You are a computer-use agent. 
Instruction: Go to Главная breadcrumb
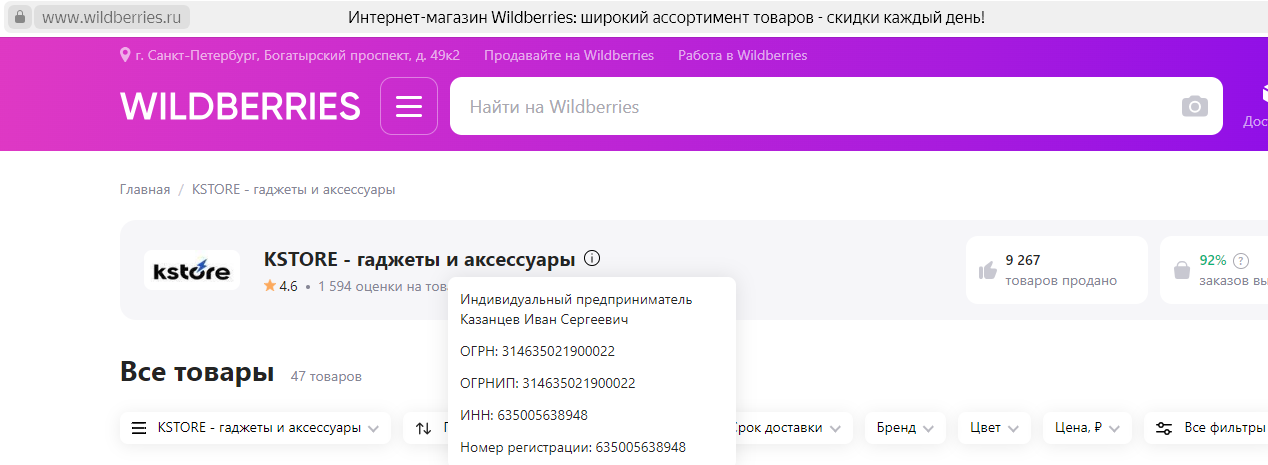[145, 189]
